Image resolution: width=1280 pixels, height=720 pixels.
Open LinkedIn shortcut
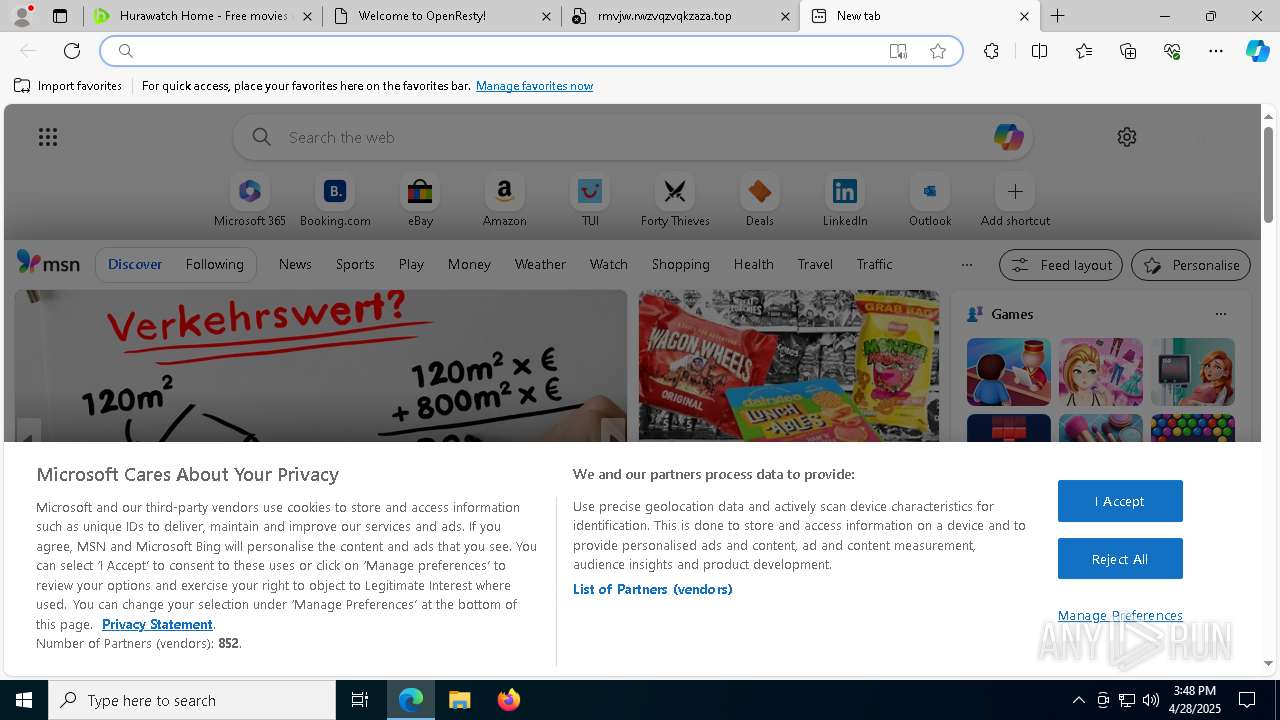click(x=845, y=201)
